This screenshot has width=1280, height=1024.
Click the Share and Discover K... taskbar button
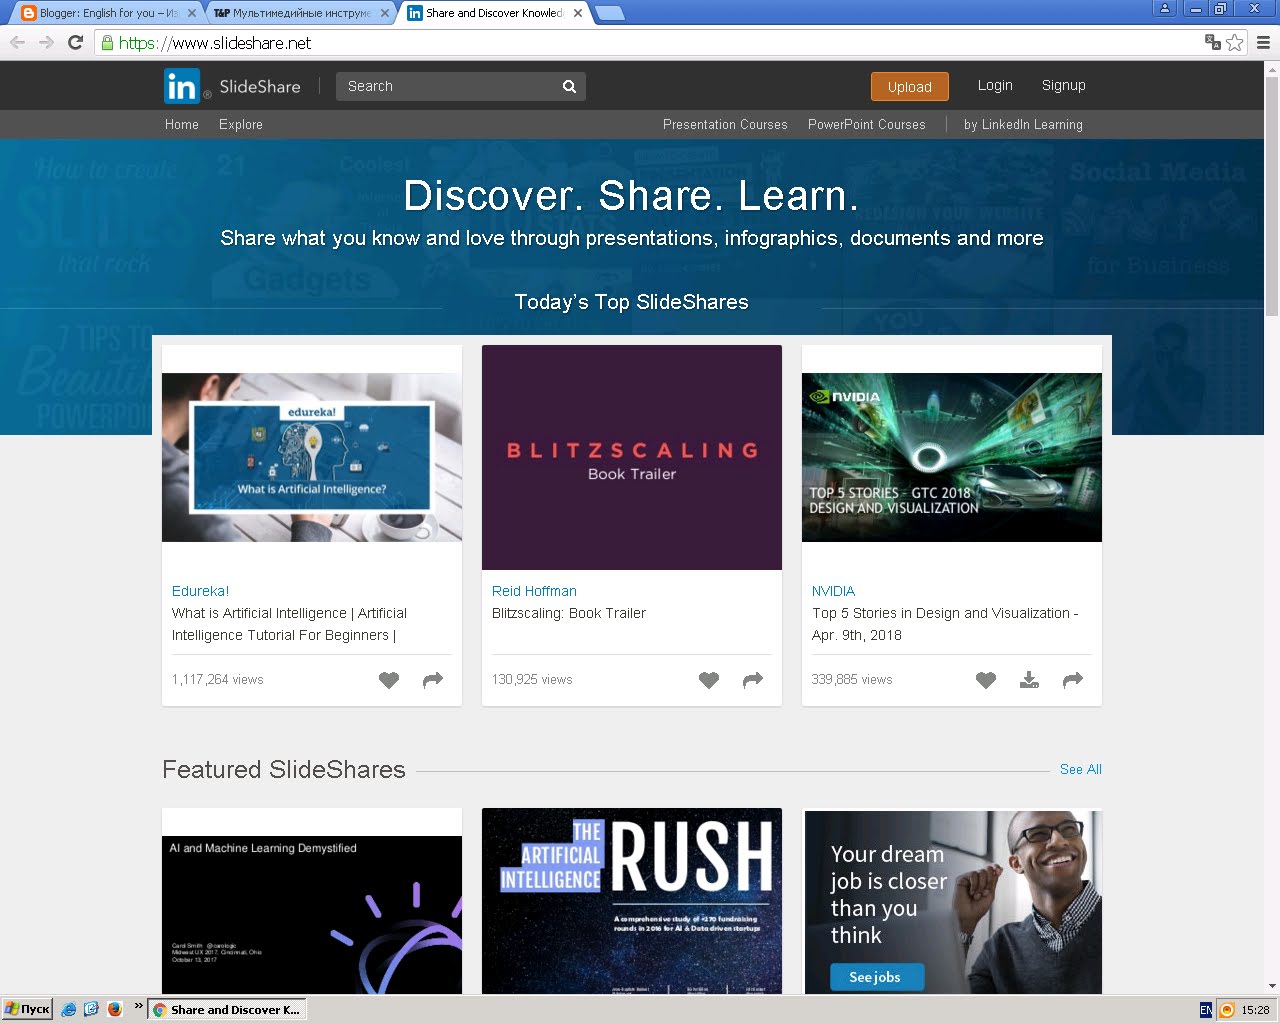tap(226, 1010)
